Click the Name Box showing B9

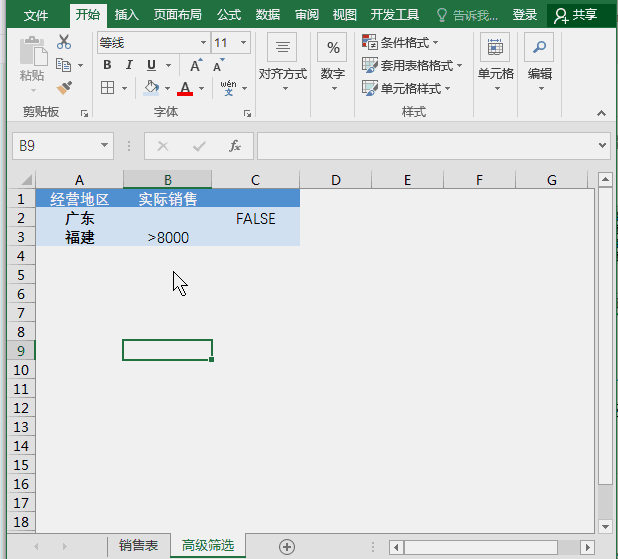point(55,146)
